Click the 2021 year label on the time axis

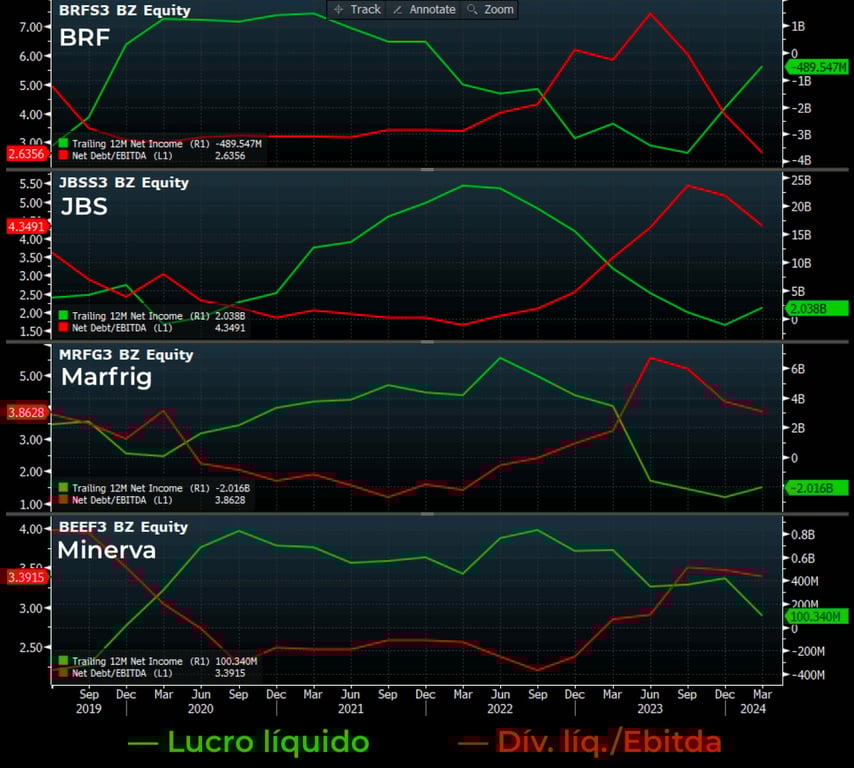(x=350, y=709)
